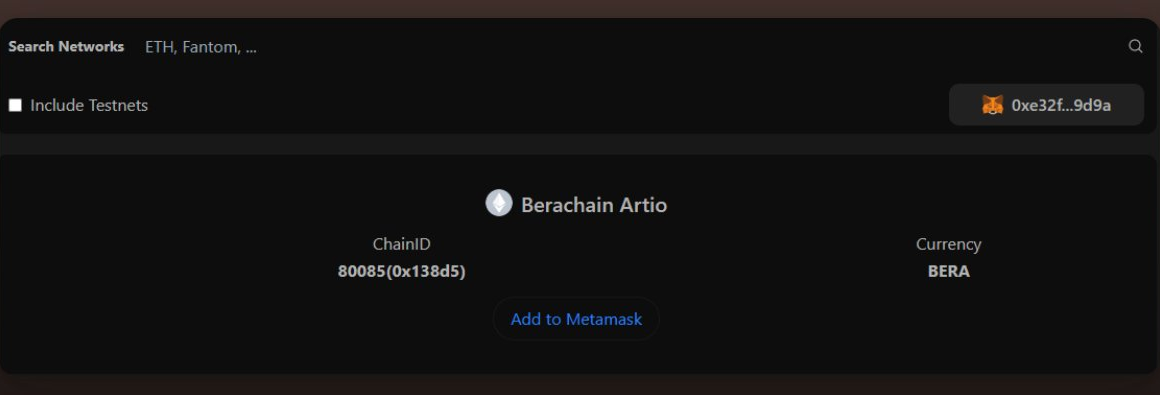Click empty area of the Berachain Artio card
Image resolution: width=1160 pixels, height=395 pixels.
(222, 325)
